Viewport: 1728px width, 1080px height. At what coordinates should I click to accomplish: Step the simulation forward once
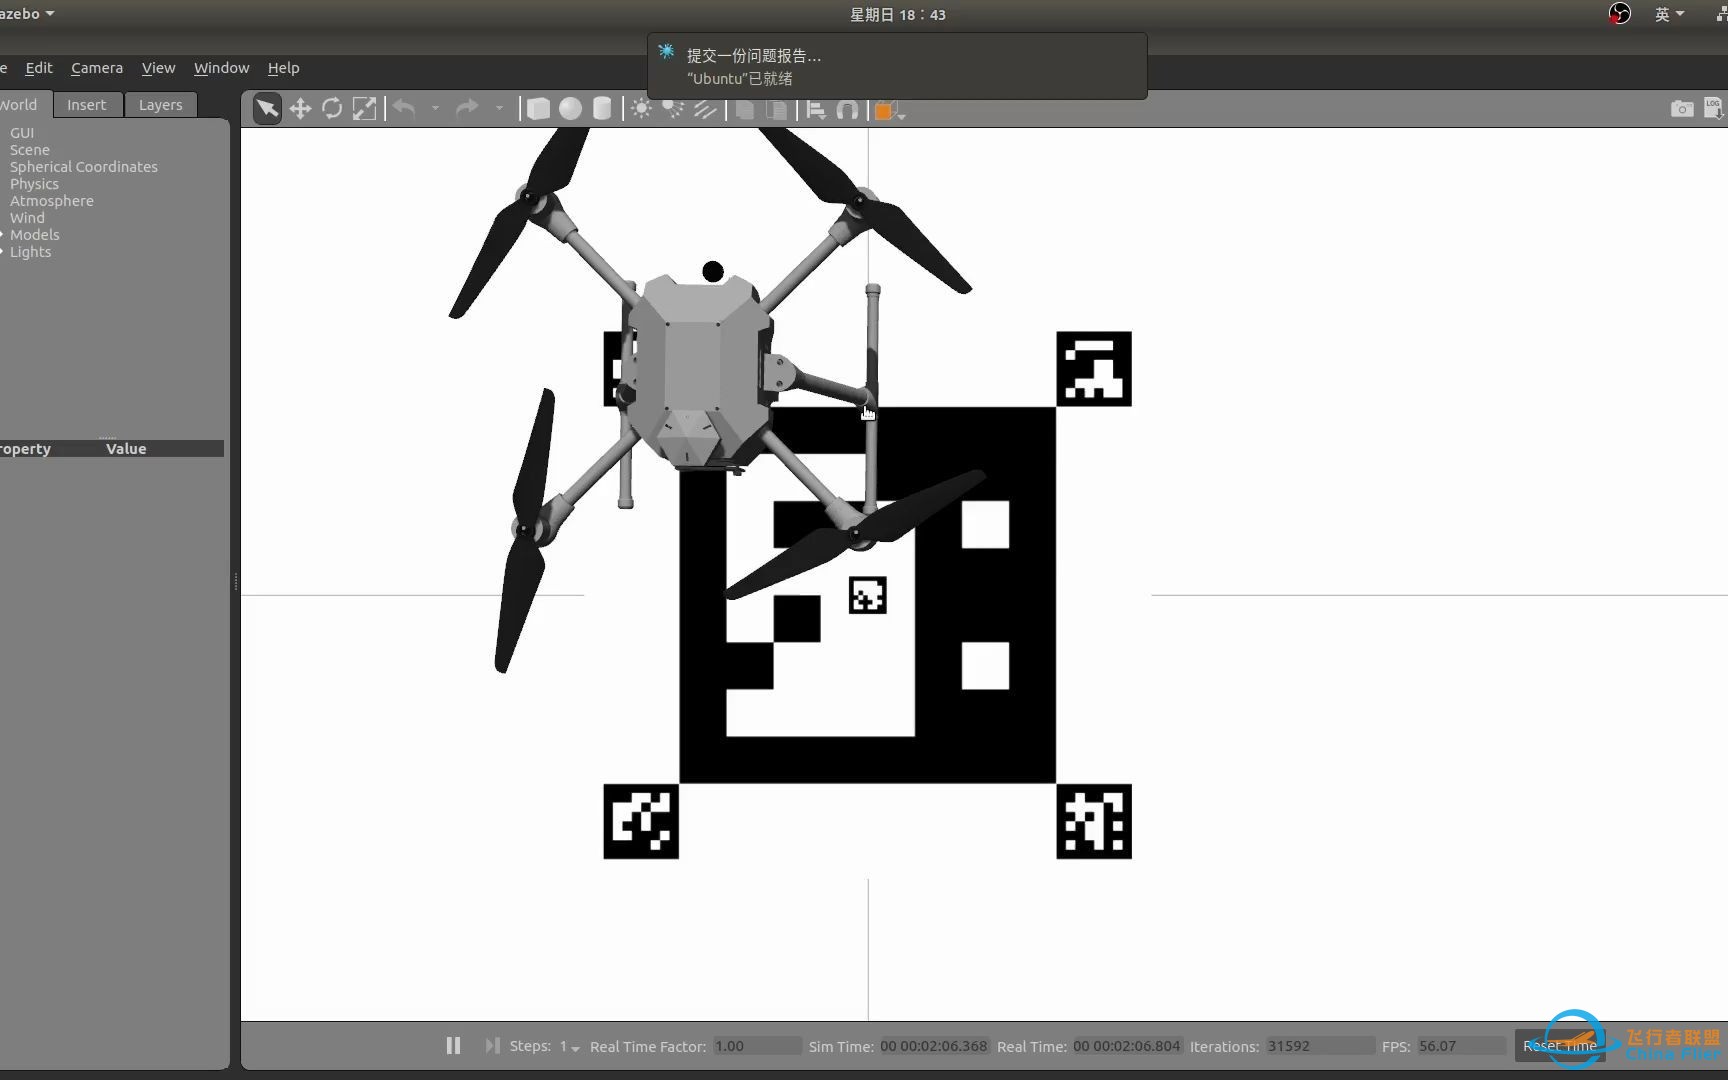tap(492, 1045)
